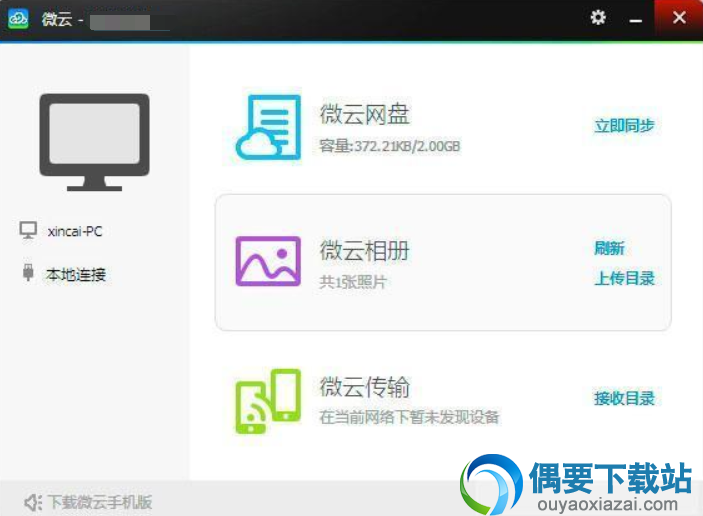Open the purple 微云相册 photo icon
Image resolution: width=703 pixels, height=516 pixels.
pos(268,261)
